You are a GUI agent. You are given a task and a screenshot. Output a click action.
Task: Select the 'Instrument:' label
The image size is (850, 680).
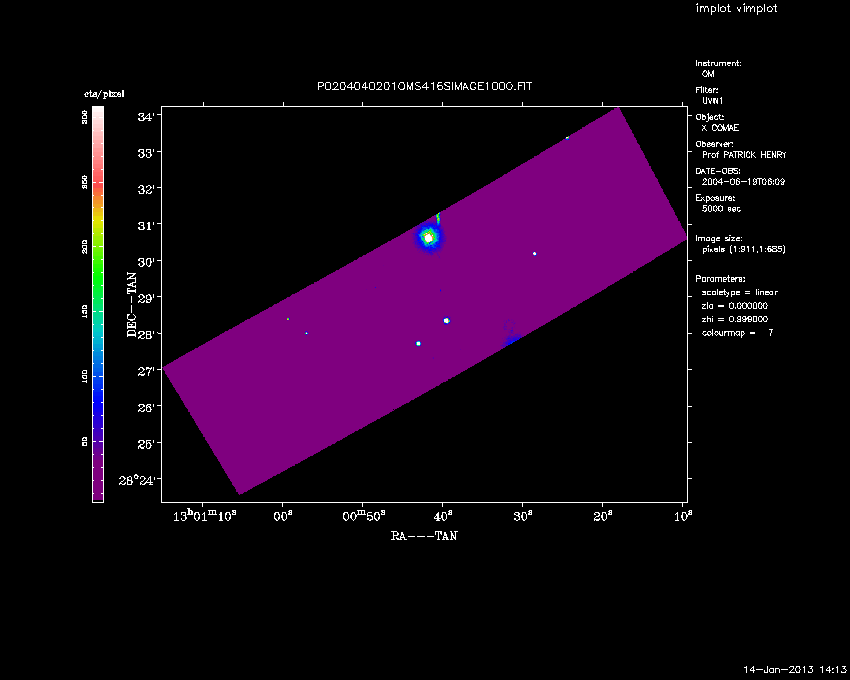718,63
